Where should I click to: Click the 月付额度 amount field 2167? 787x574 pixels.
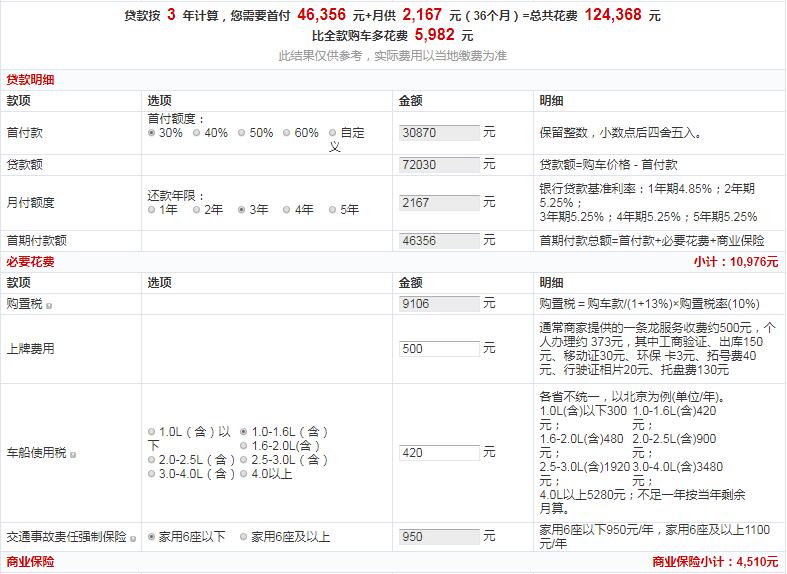coord(439,203)
